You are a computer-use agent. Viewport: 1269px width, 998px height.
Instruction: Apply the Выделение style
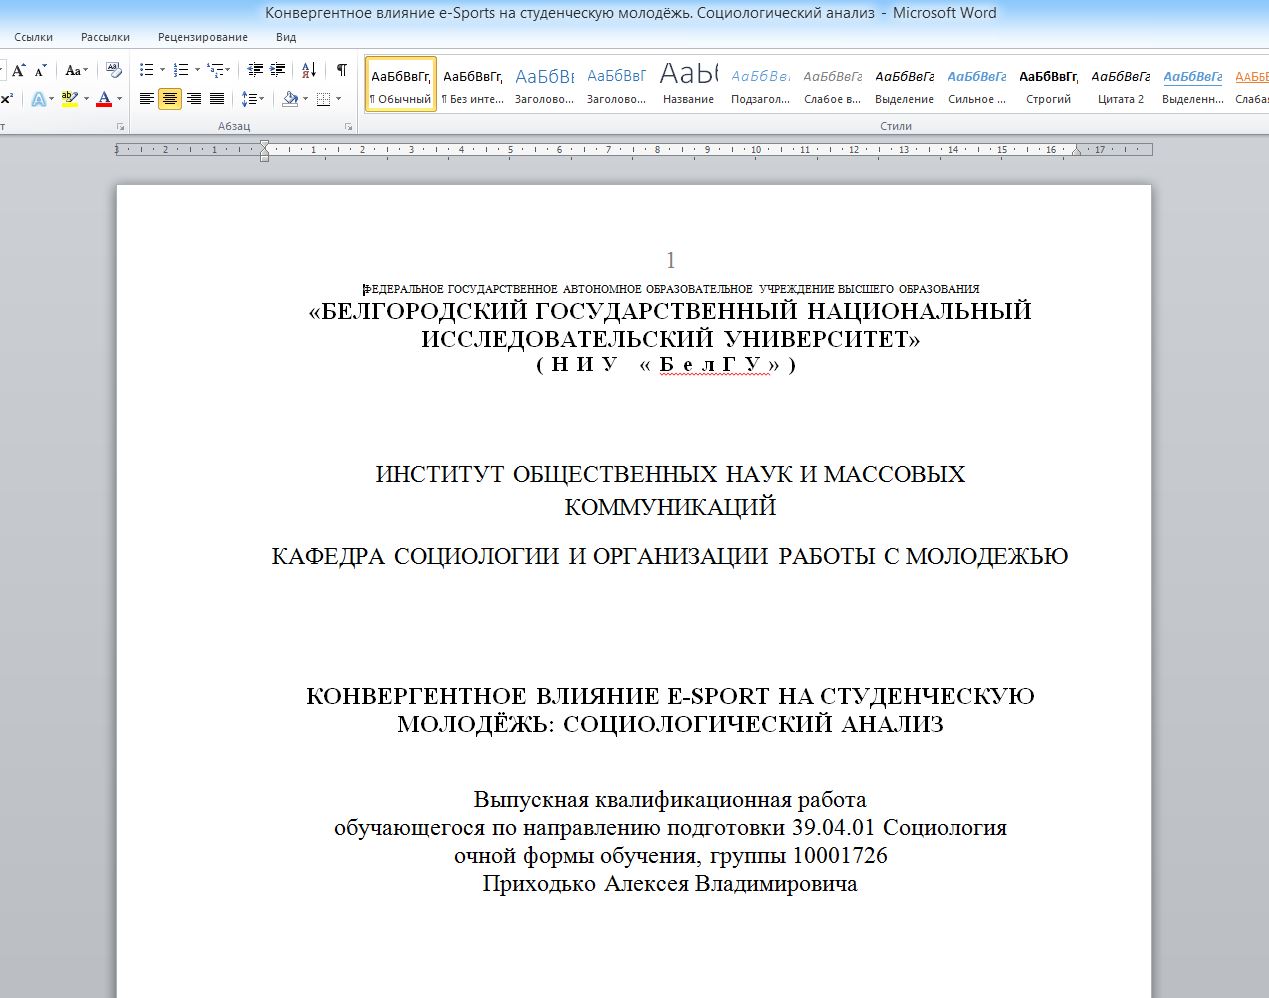[905, 84]
